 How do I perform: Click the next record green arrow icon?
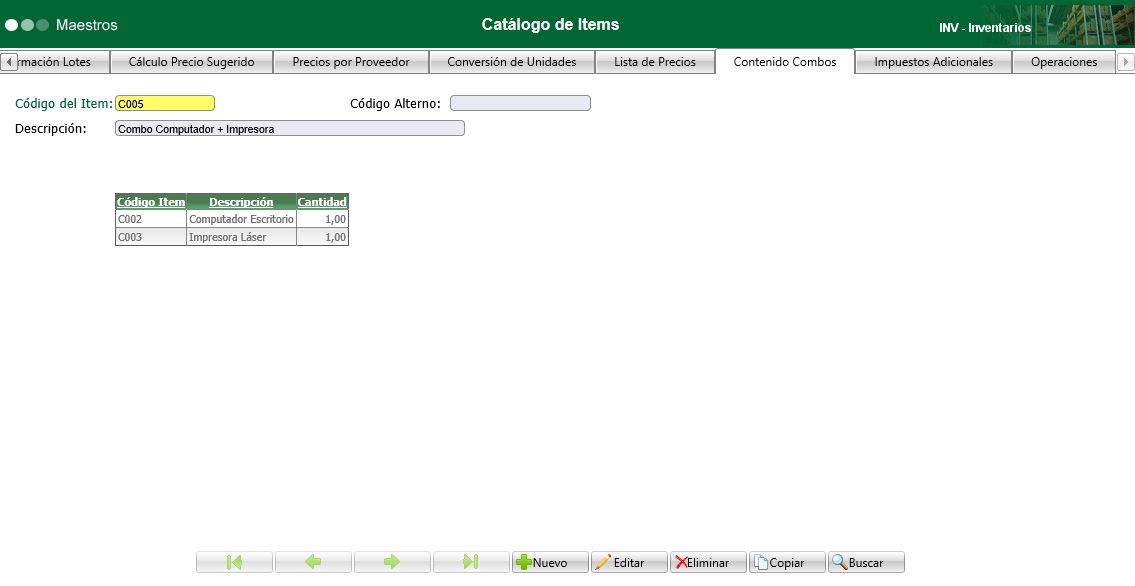point(392,561)
